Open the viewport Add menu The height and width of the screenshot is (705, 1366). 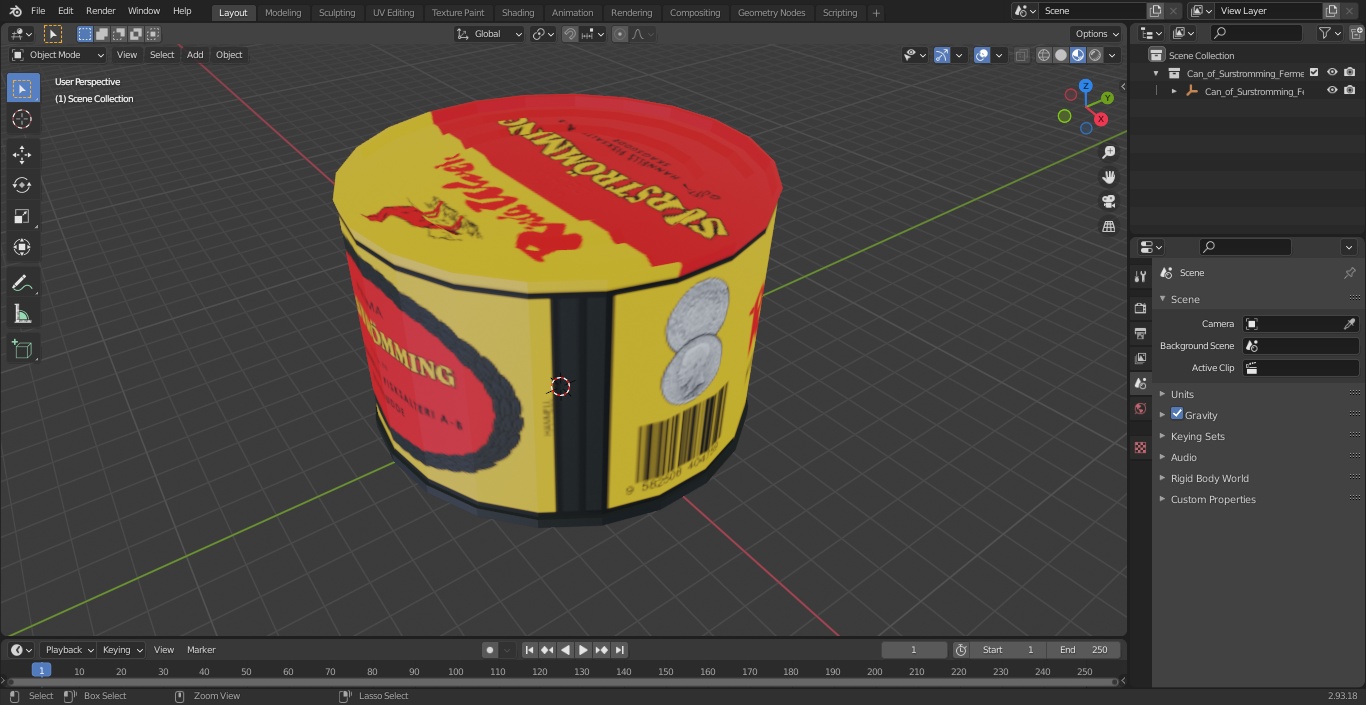click(195, 55)
